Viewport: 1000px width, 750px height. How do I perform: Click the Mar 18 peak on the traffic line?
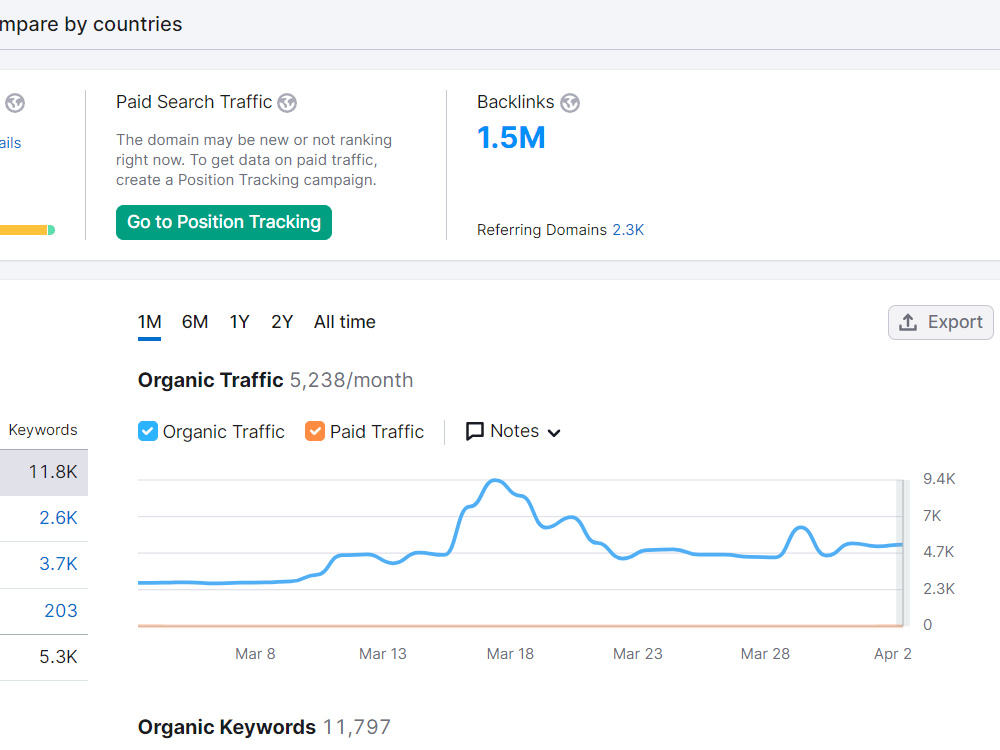pyautogui.click(x=496, y=481)
